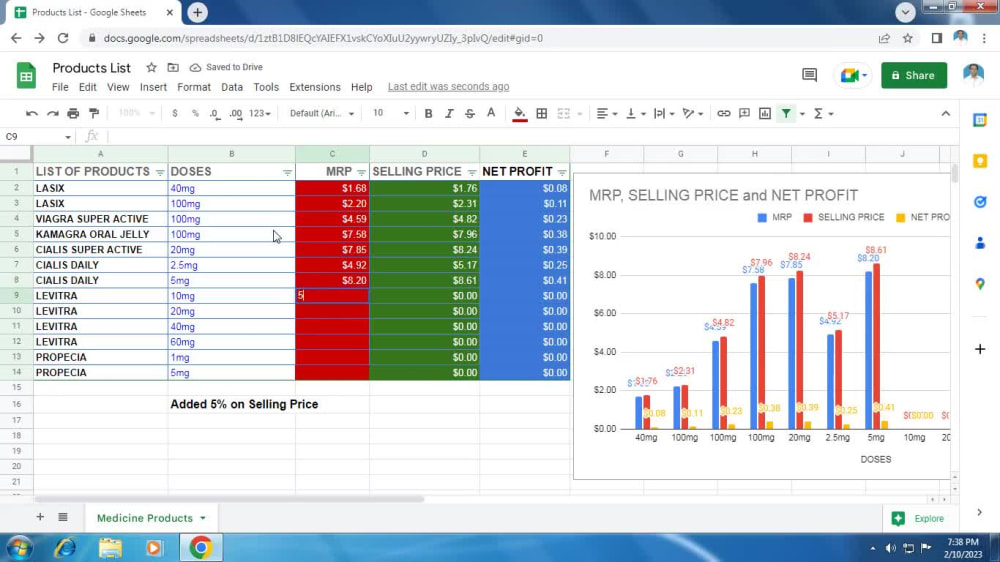The width and height of the screenshot is (1000, 562).
Task: Click the Merge cells icon
Action: [564, 114]
